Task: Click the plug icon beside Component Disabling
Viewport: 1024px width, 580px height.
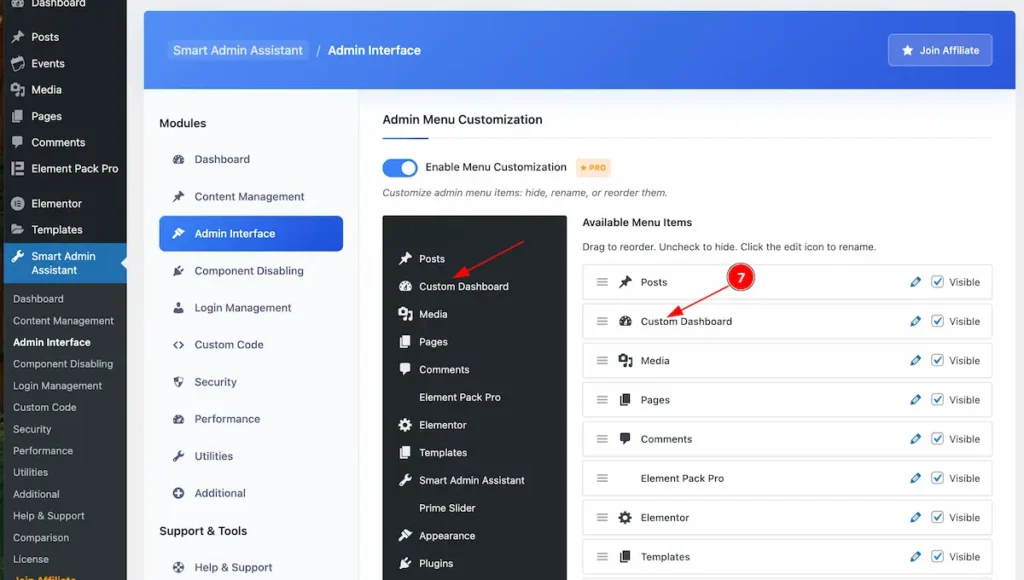Action: [x=178, y=270]
